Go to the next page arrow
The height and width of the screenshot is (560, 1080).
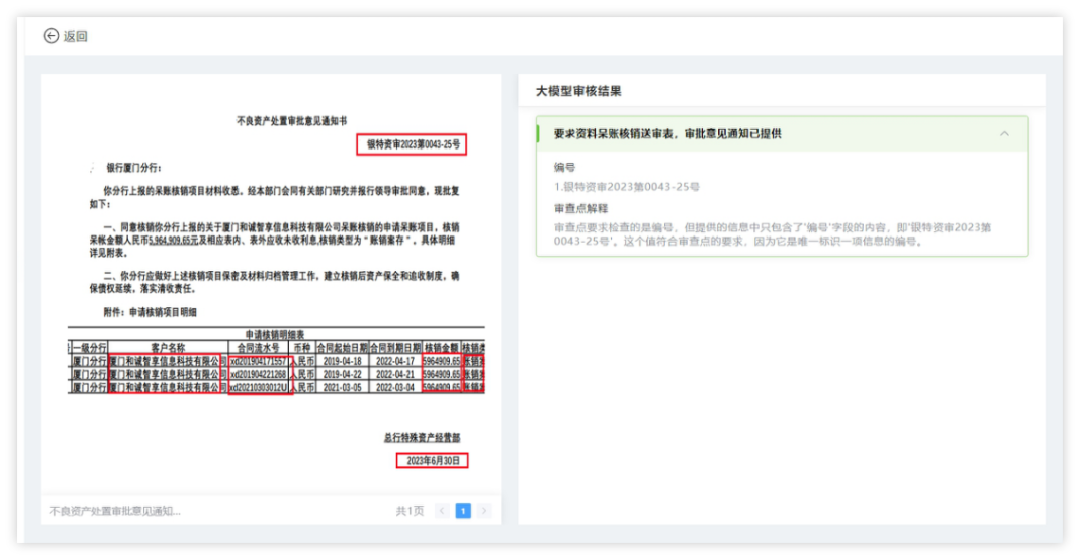485,511
